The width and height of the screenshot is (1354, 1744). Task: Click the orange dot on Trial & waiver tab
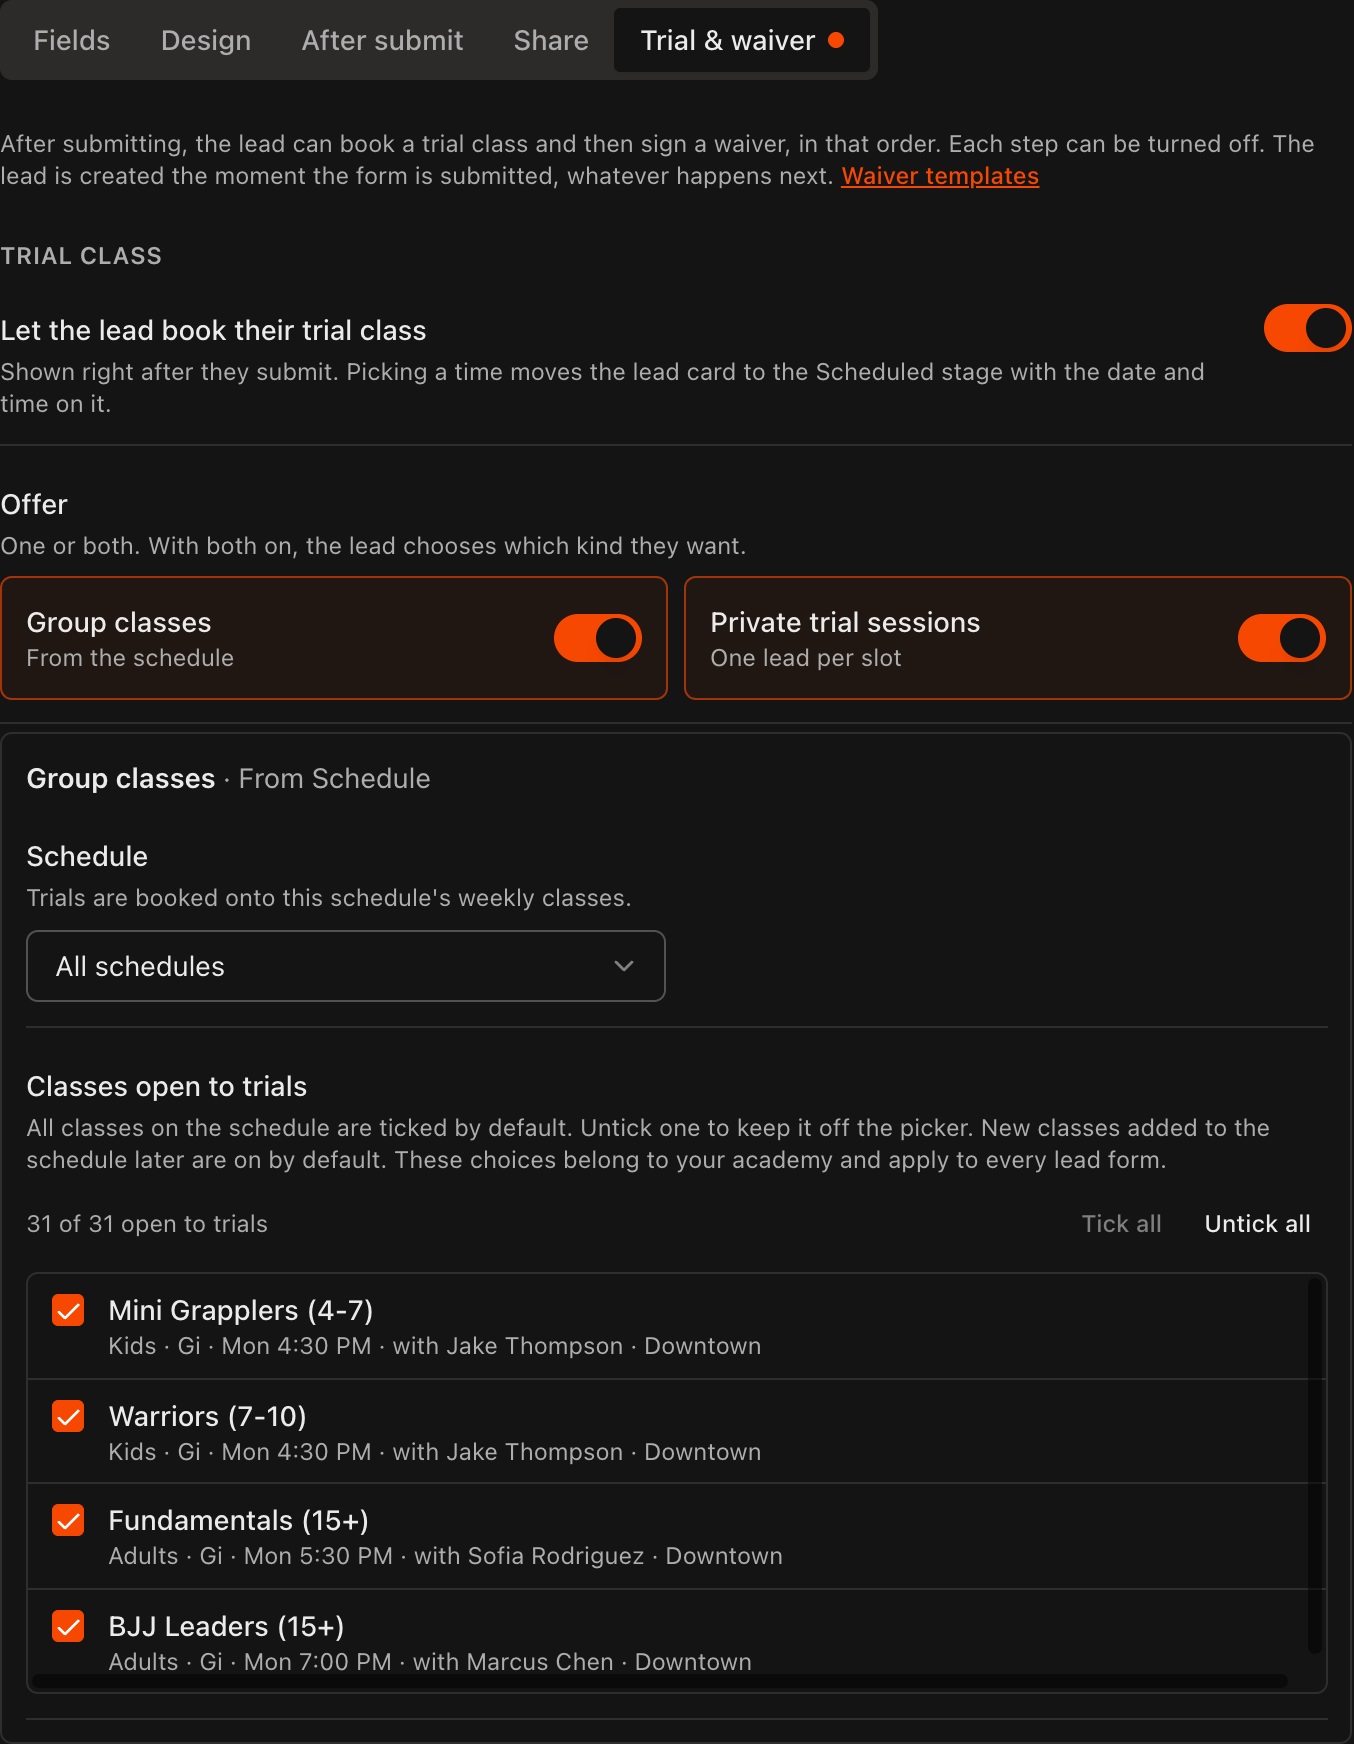coord(836,41)
